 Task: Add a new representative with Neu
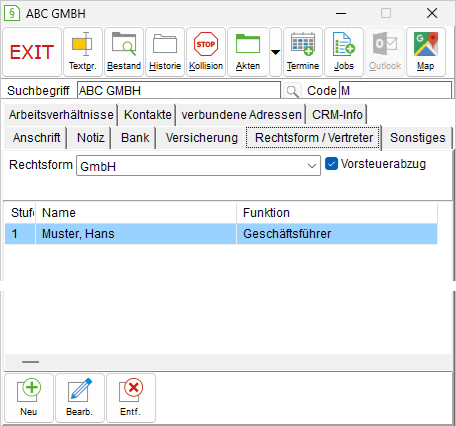(29, 398)
